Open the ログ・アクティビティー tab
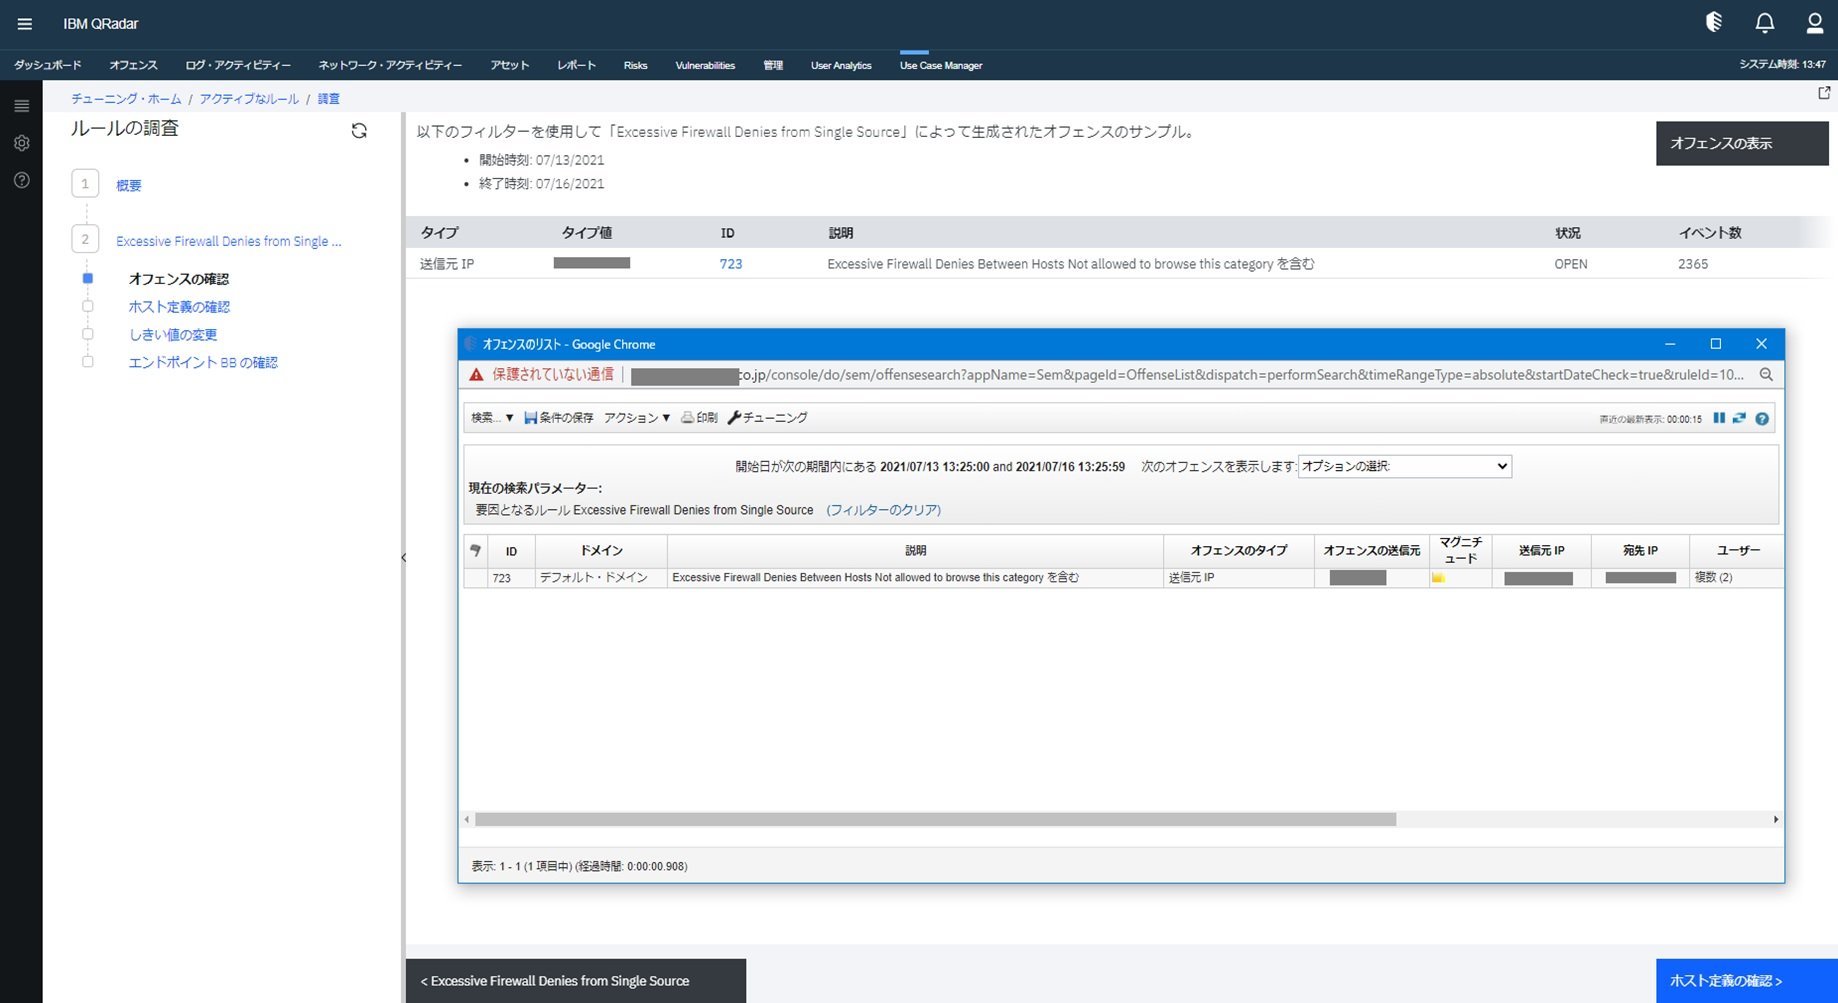The height and width of the screenshot is (1003, 1838). [x=238, y=65]
